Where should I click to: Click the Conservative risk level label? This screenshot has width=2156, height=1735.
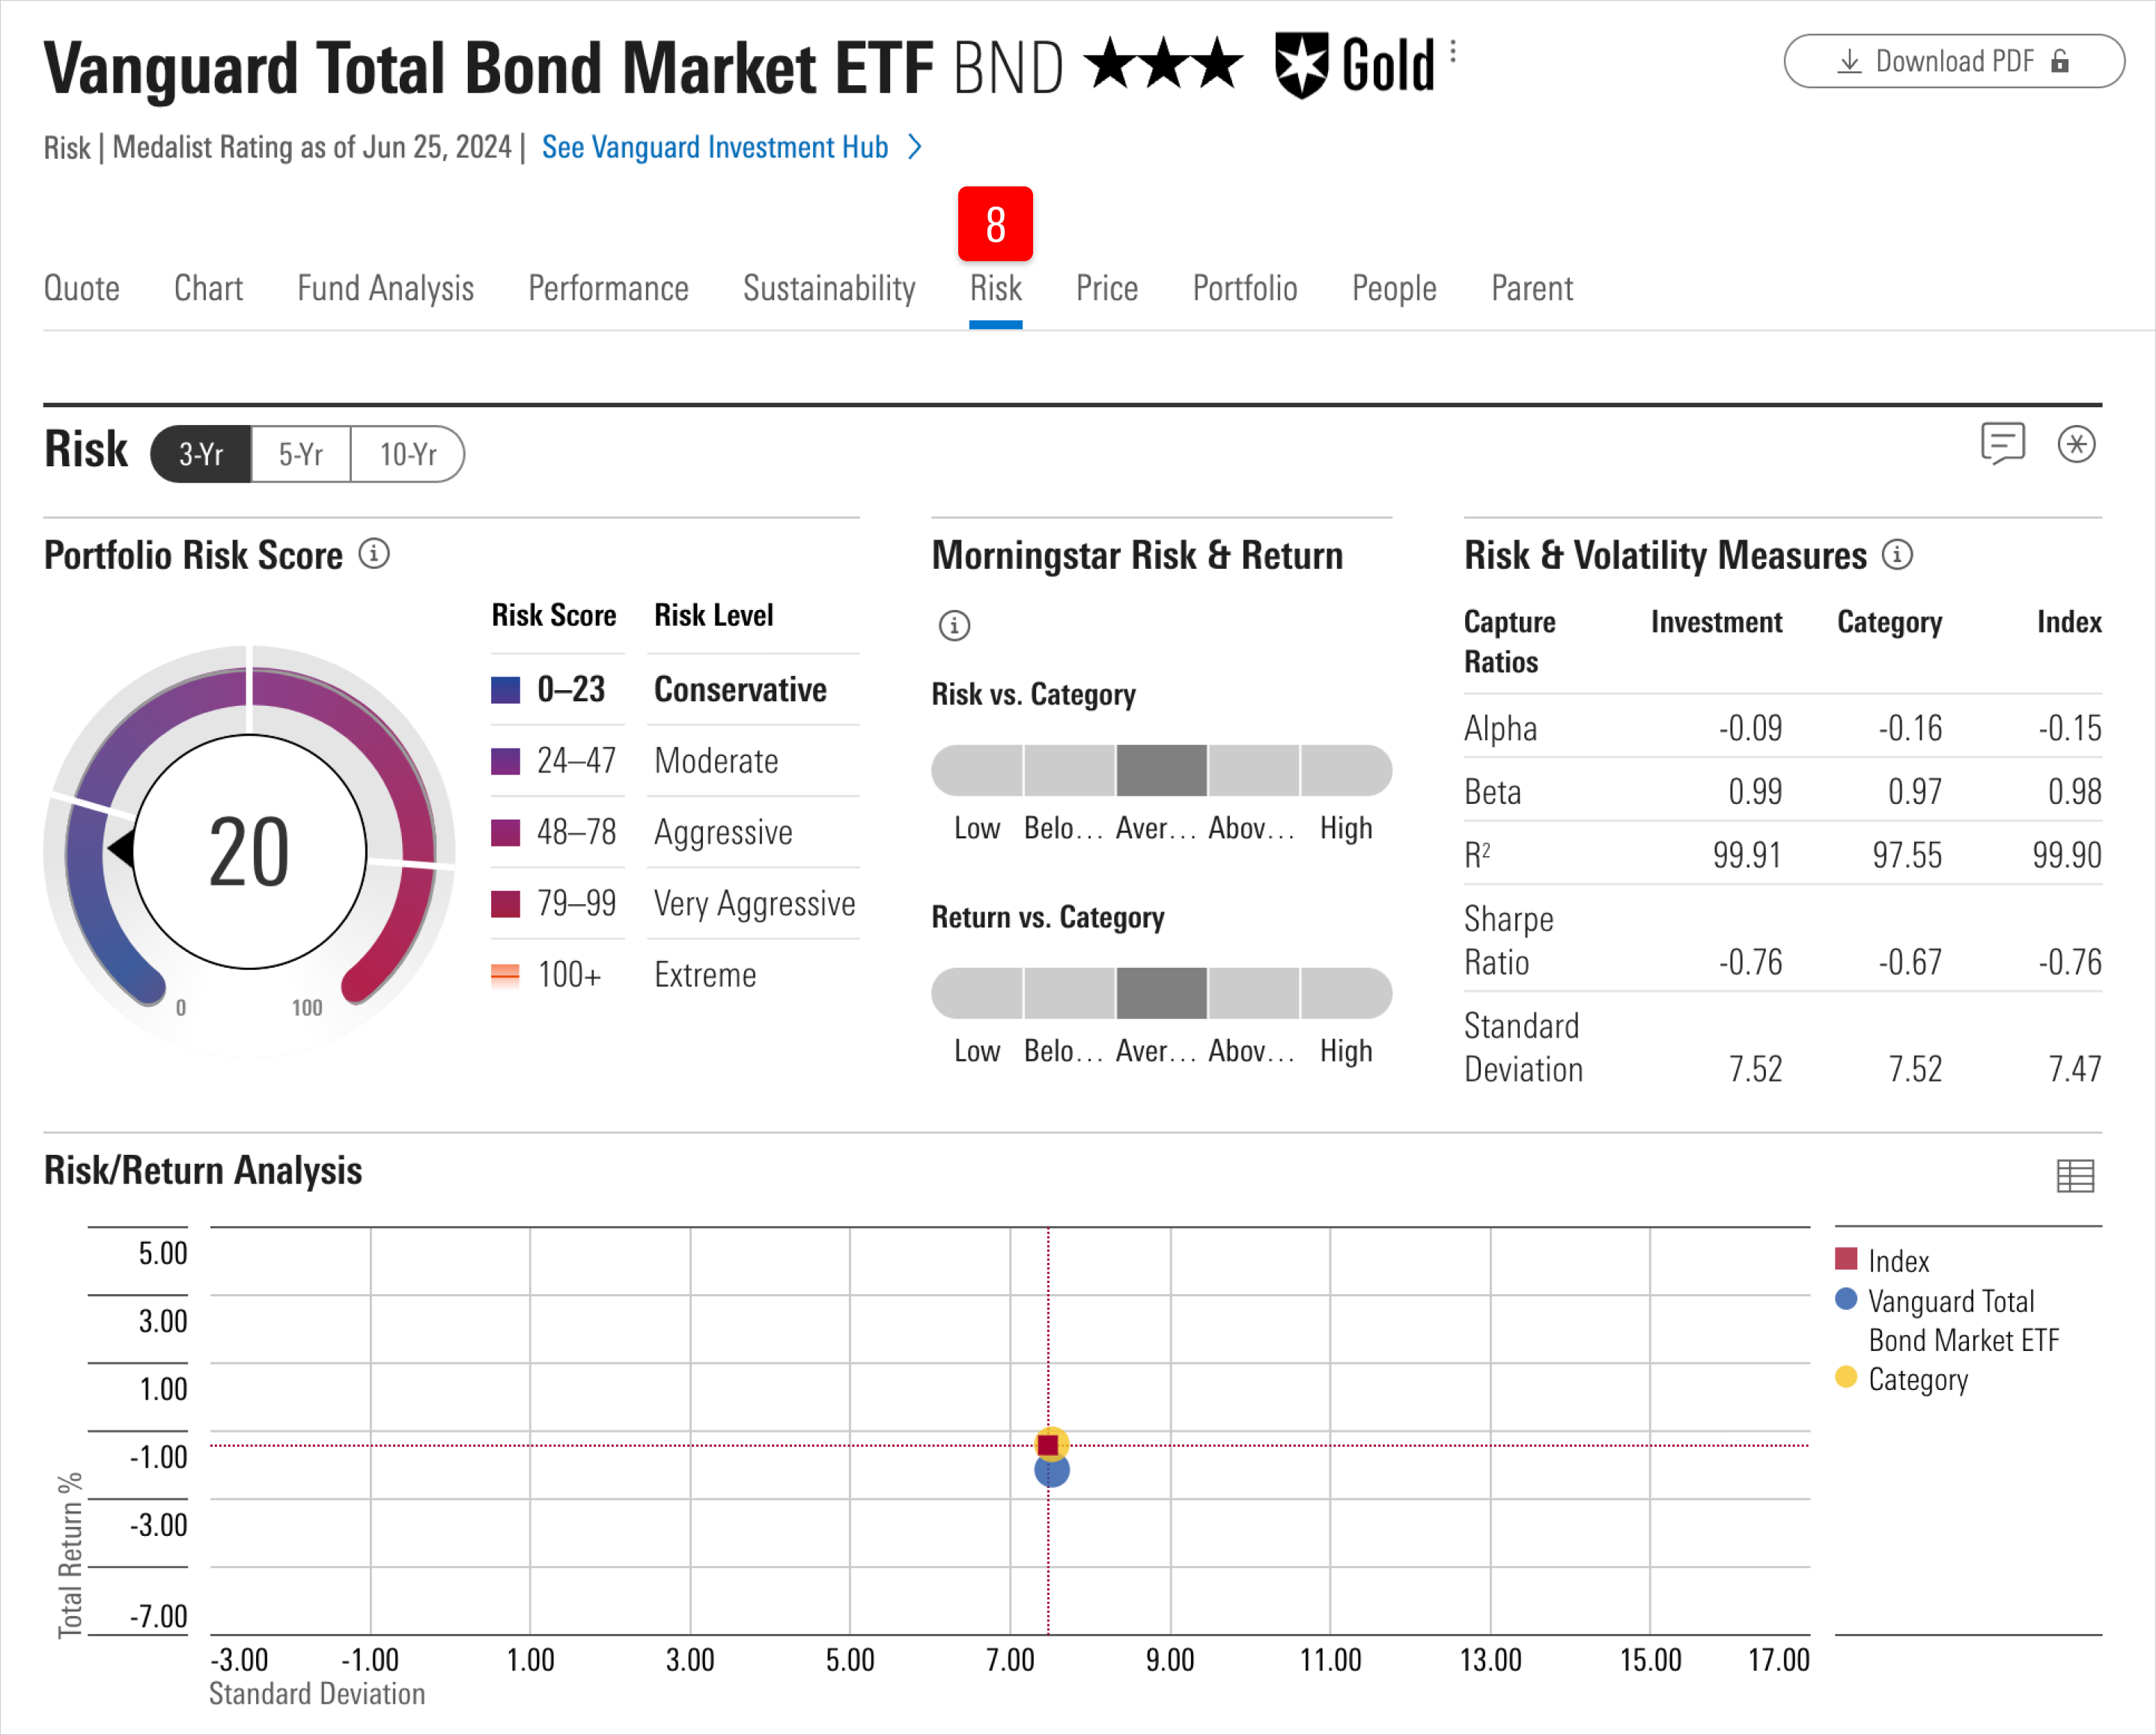740,690
